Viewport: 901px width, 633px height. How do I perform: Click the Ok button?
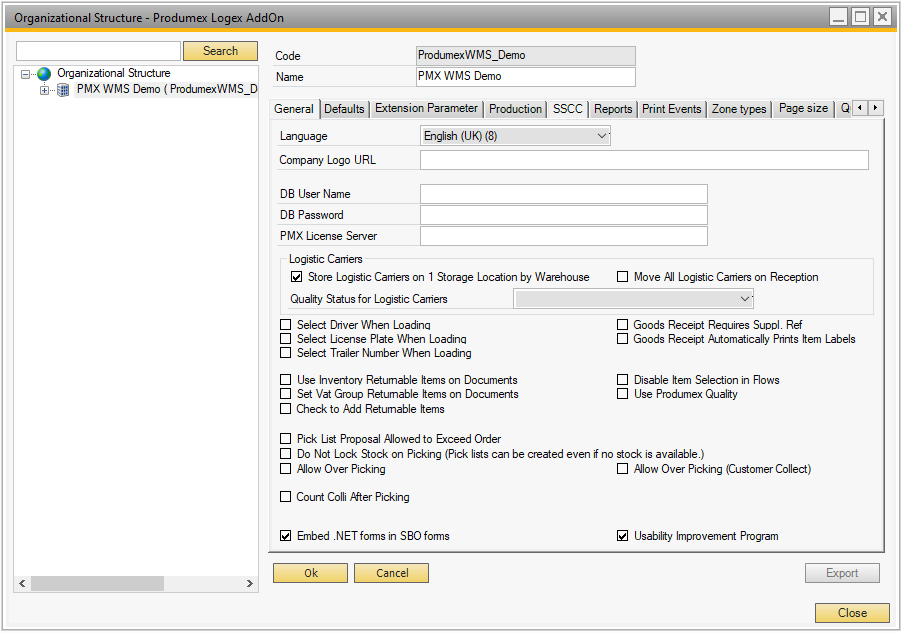click(309, 572)
